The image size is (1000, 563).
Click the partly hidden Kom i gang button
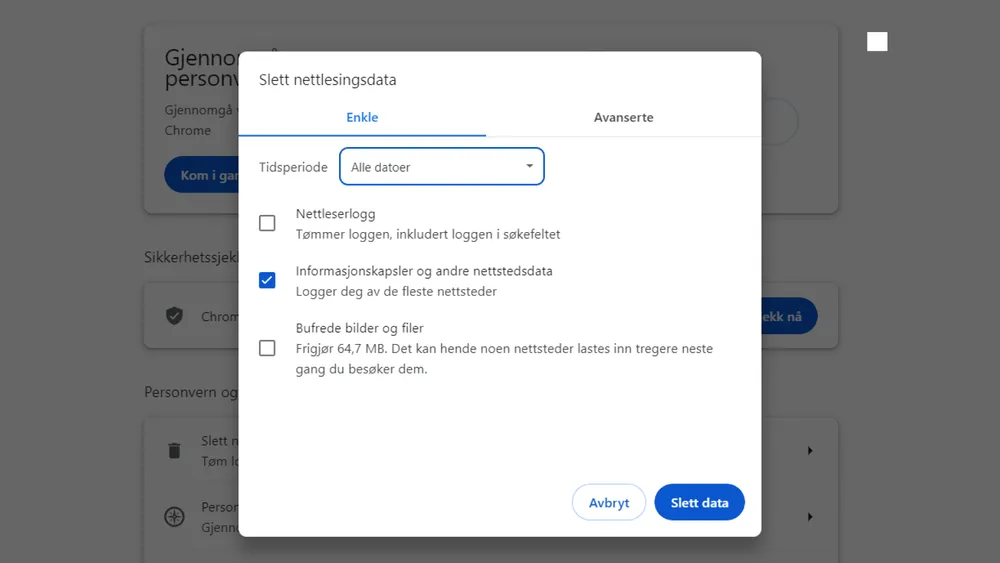tap(202, 175)
